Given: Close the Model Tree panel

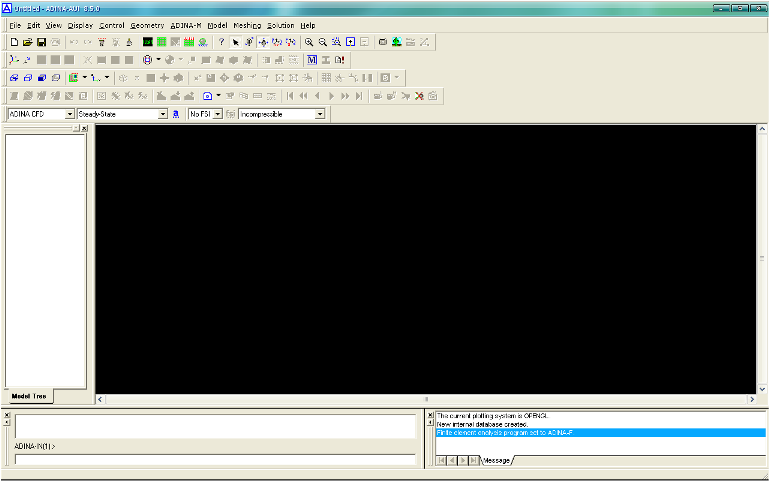Looking at the screenshot, I should pyautogui.click(x=84, y=128).
